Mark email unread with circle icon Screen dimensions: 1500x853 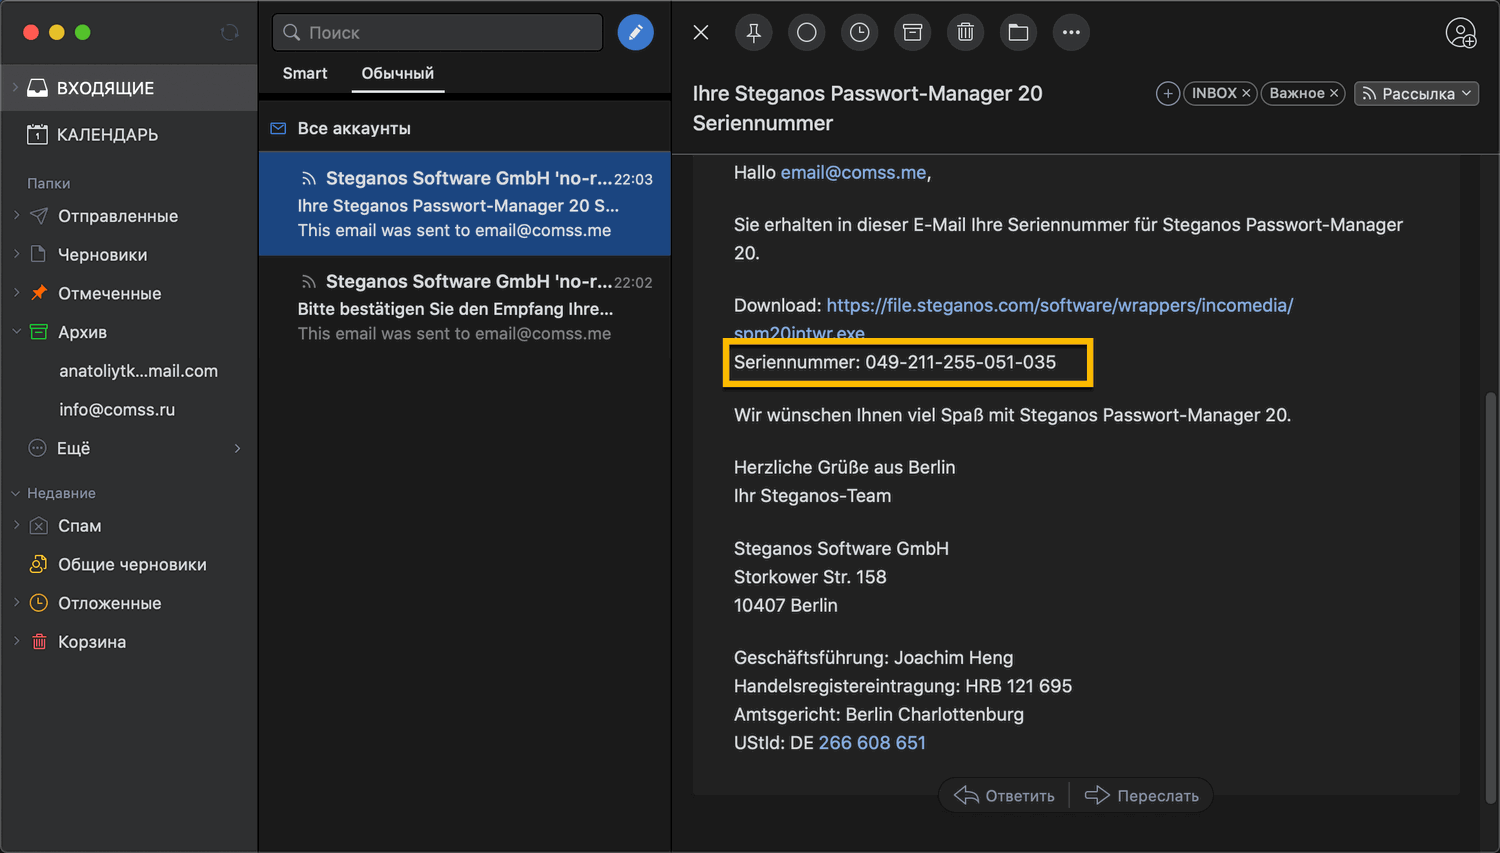coord(806,32)
